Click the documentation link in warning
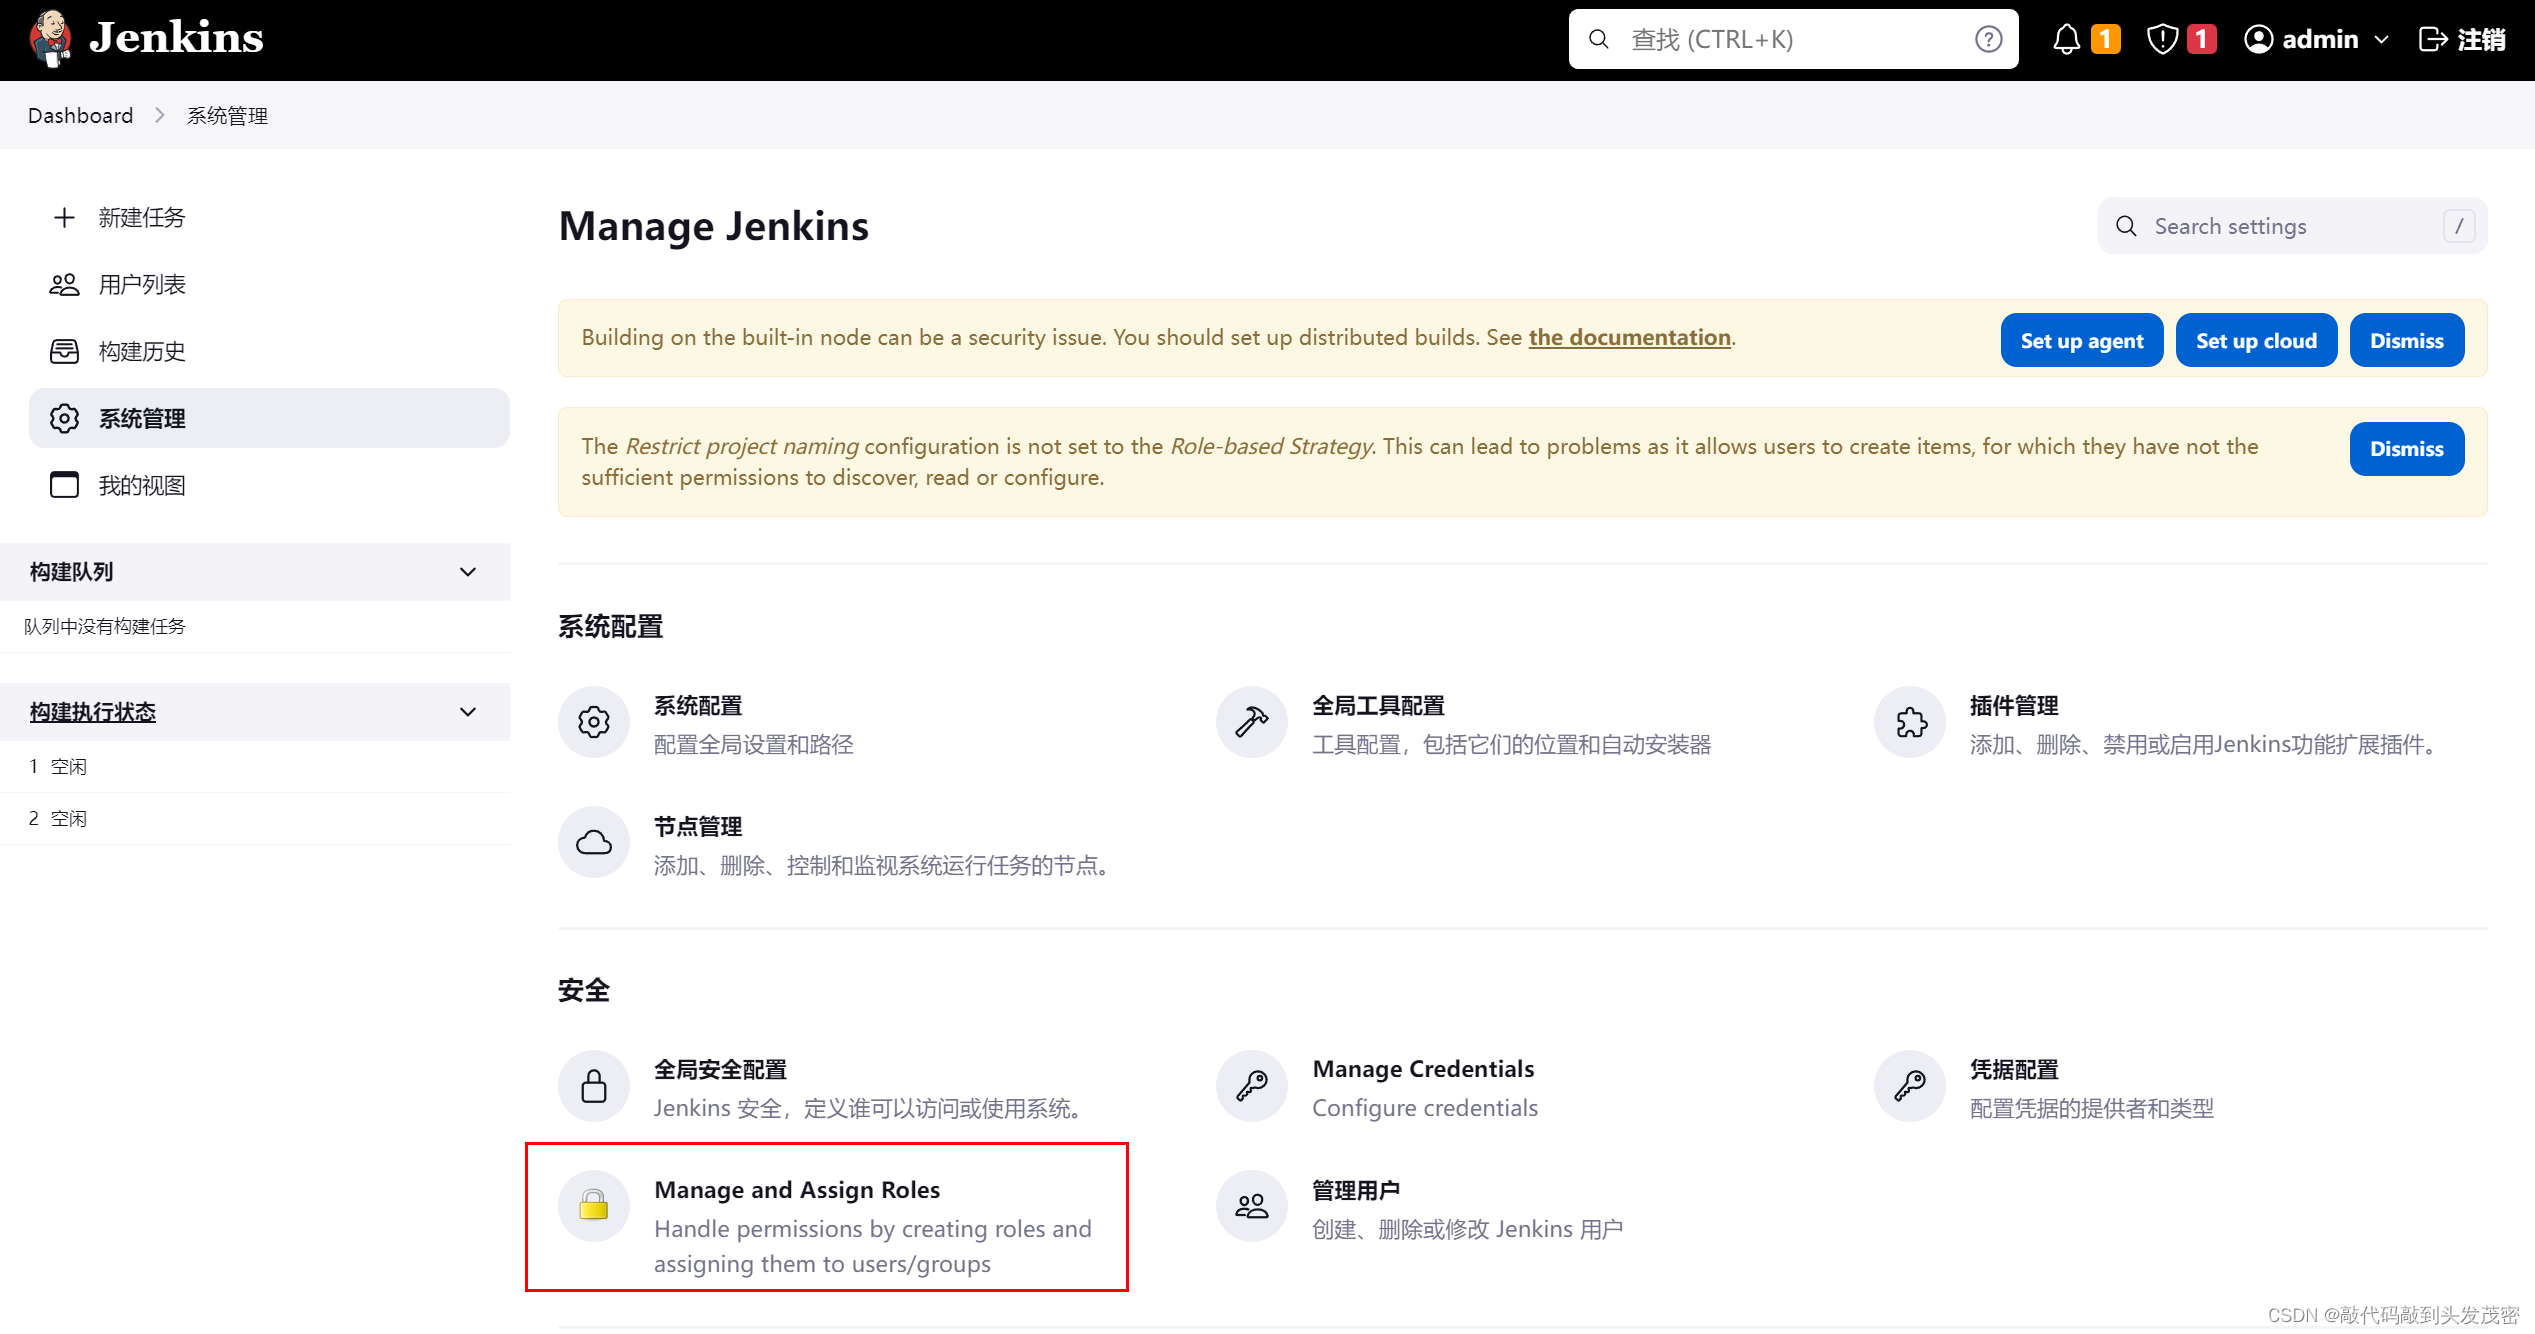The image size is (2535, 1334). pos(1628,337)
